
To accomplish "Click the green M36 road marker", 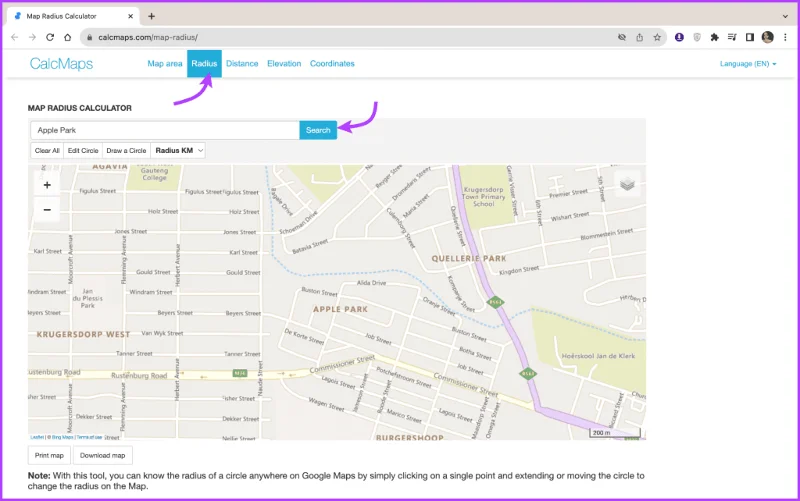I will coord(240,373).
